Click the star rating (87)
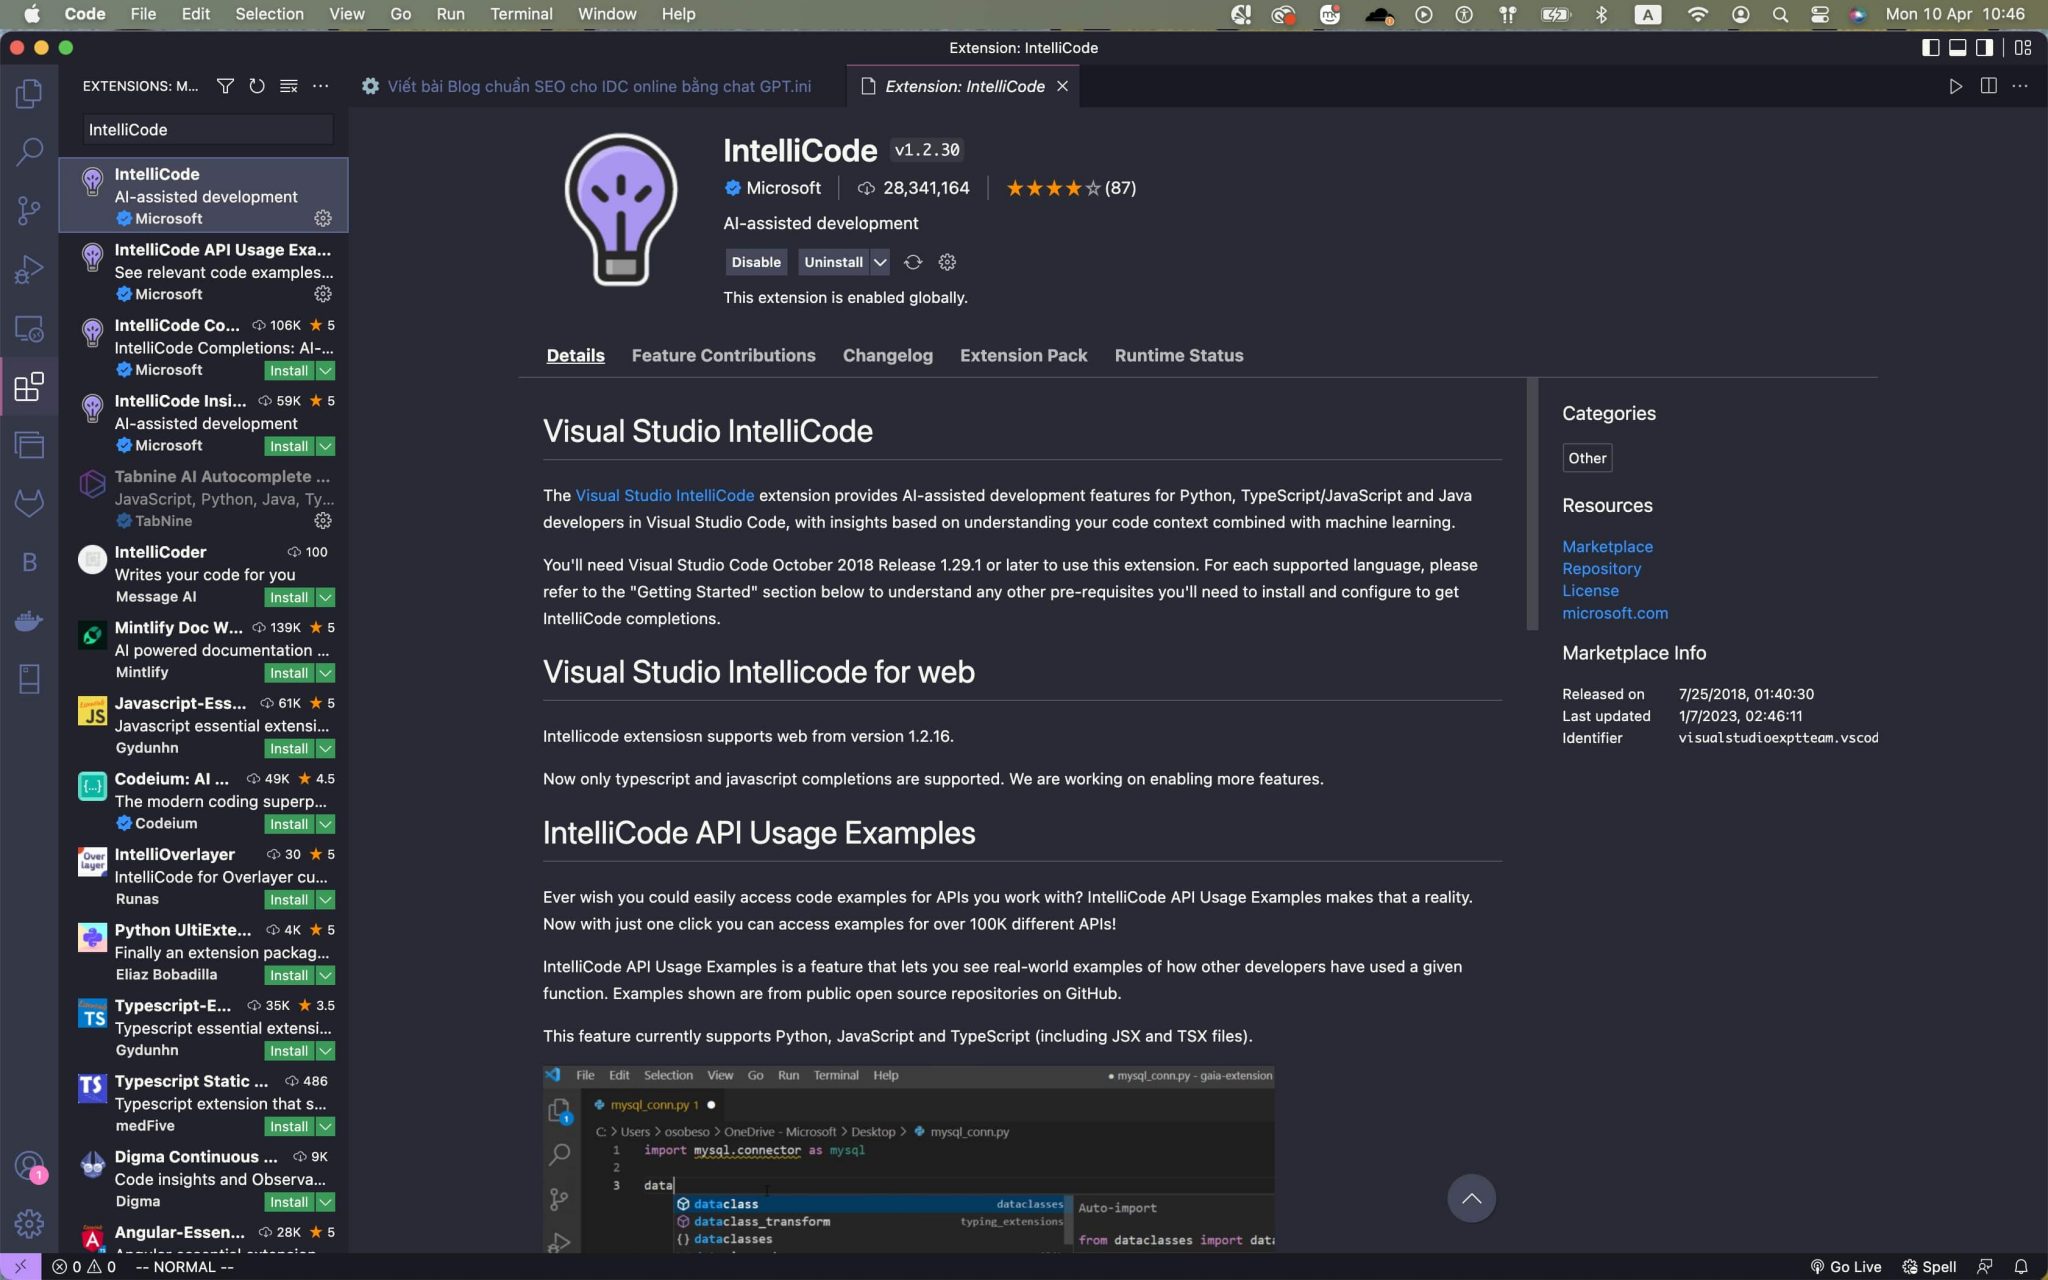Screen dimensions: 2048x1280 [x=1071, y=188]
